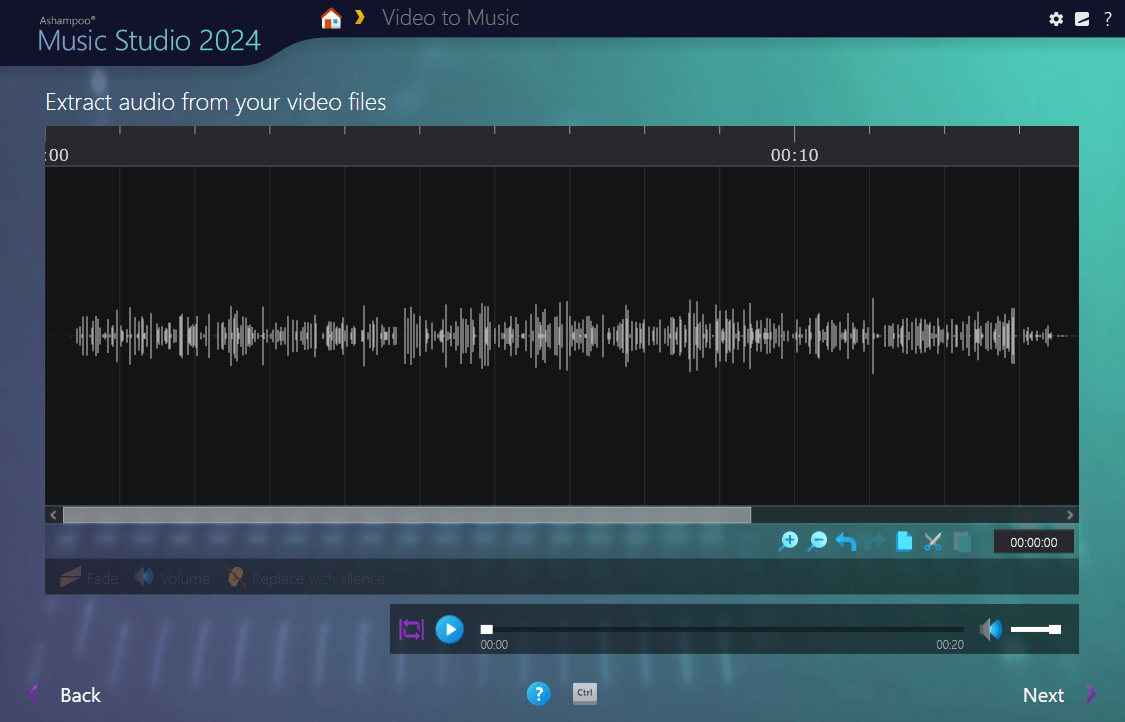The image size is (1125, 722).
Task: Select Replace with silence
Action: tap(305, 578)
